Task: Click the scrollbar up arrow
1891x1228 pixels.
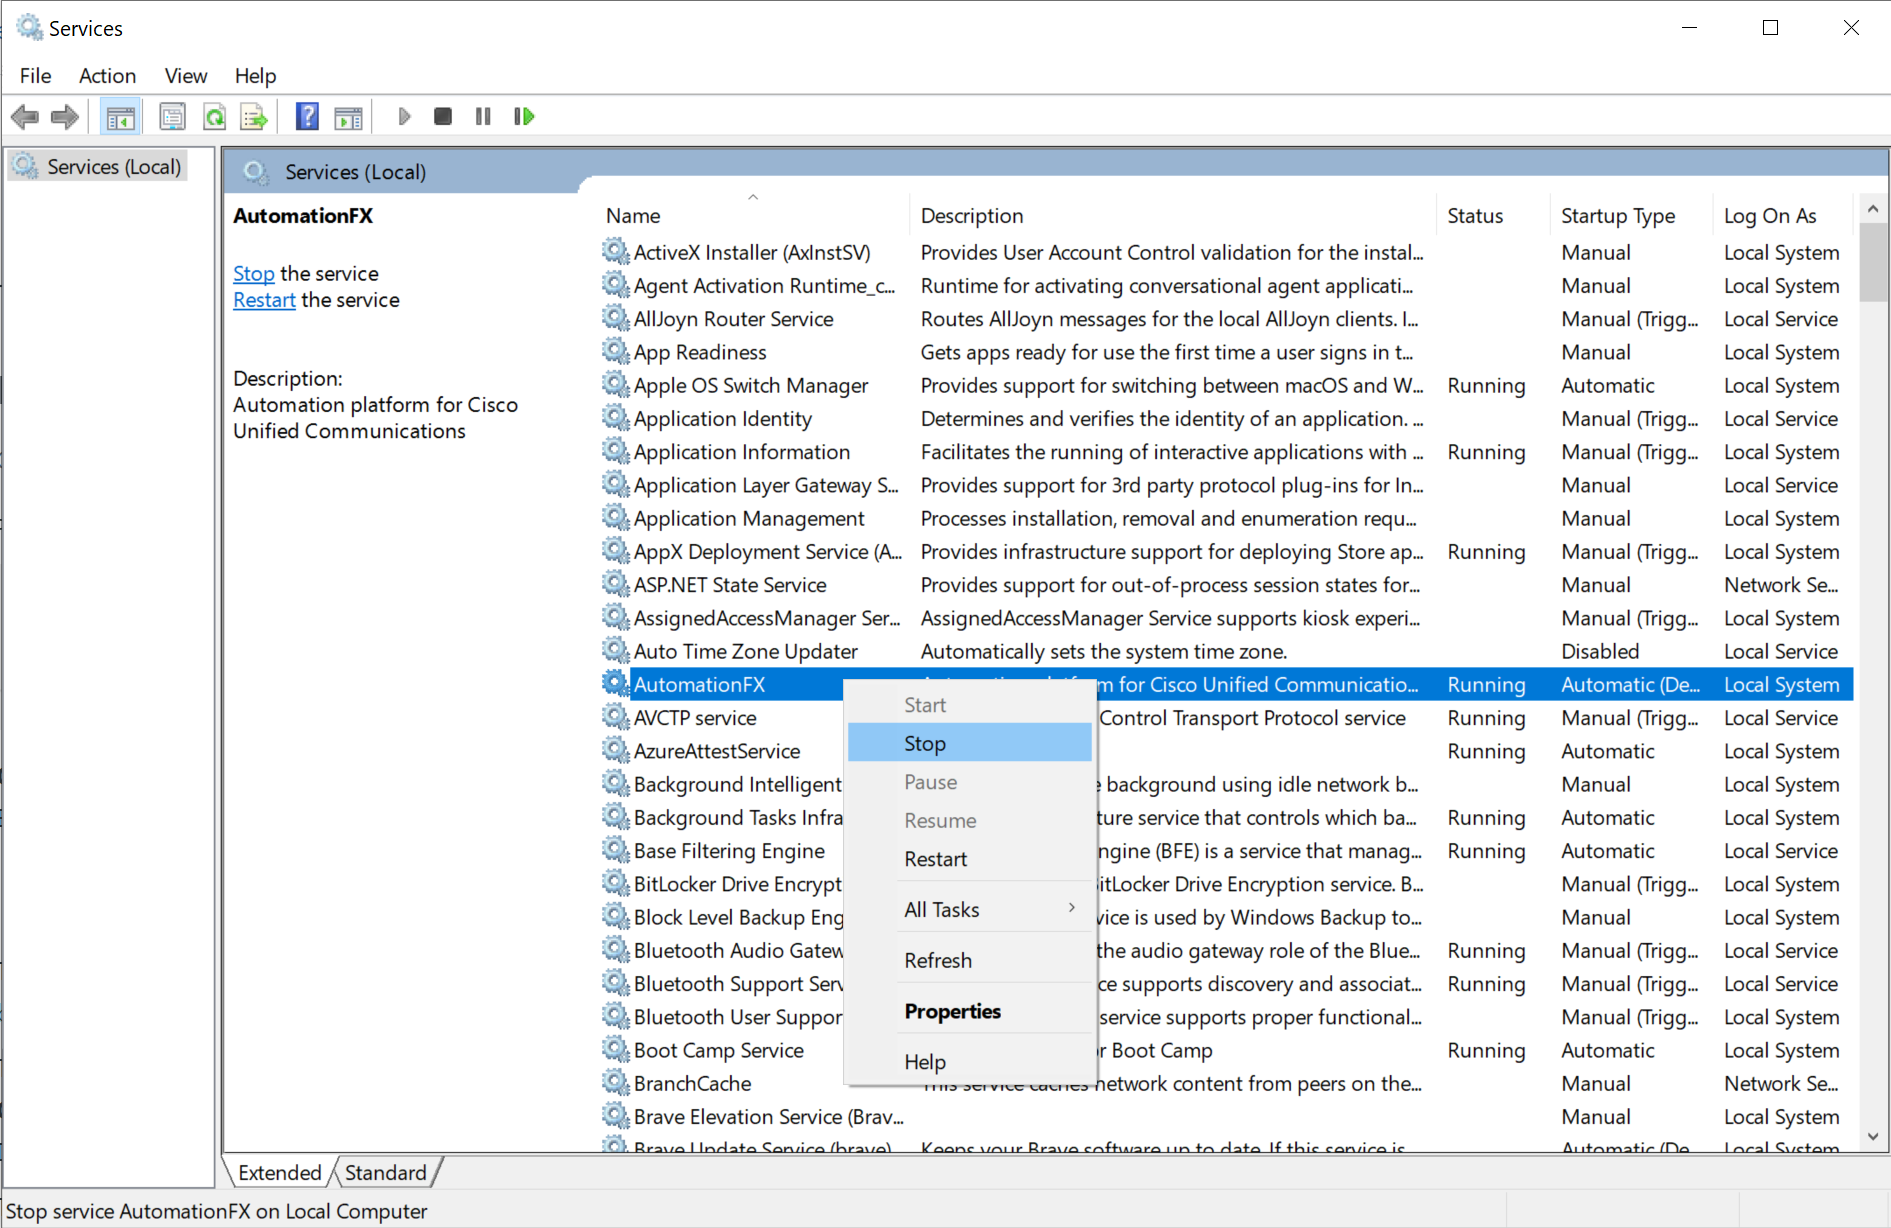Action: pos(1873,209)
